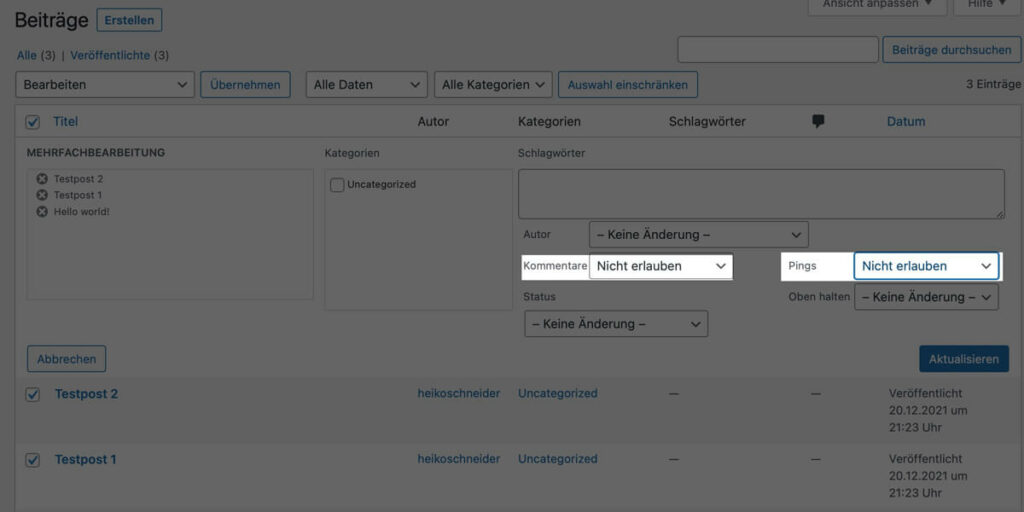Click Beiträge durchsuchen button

pyautogui.click(x=952, y=50)
